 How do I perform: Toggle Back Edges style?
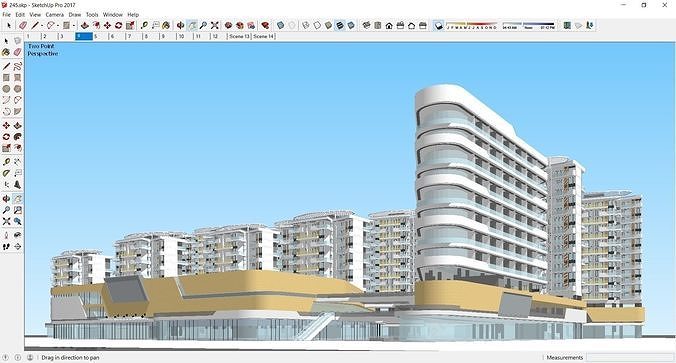pos(292,26)
